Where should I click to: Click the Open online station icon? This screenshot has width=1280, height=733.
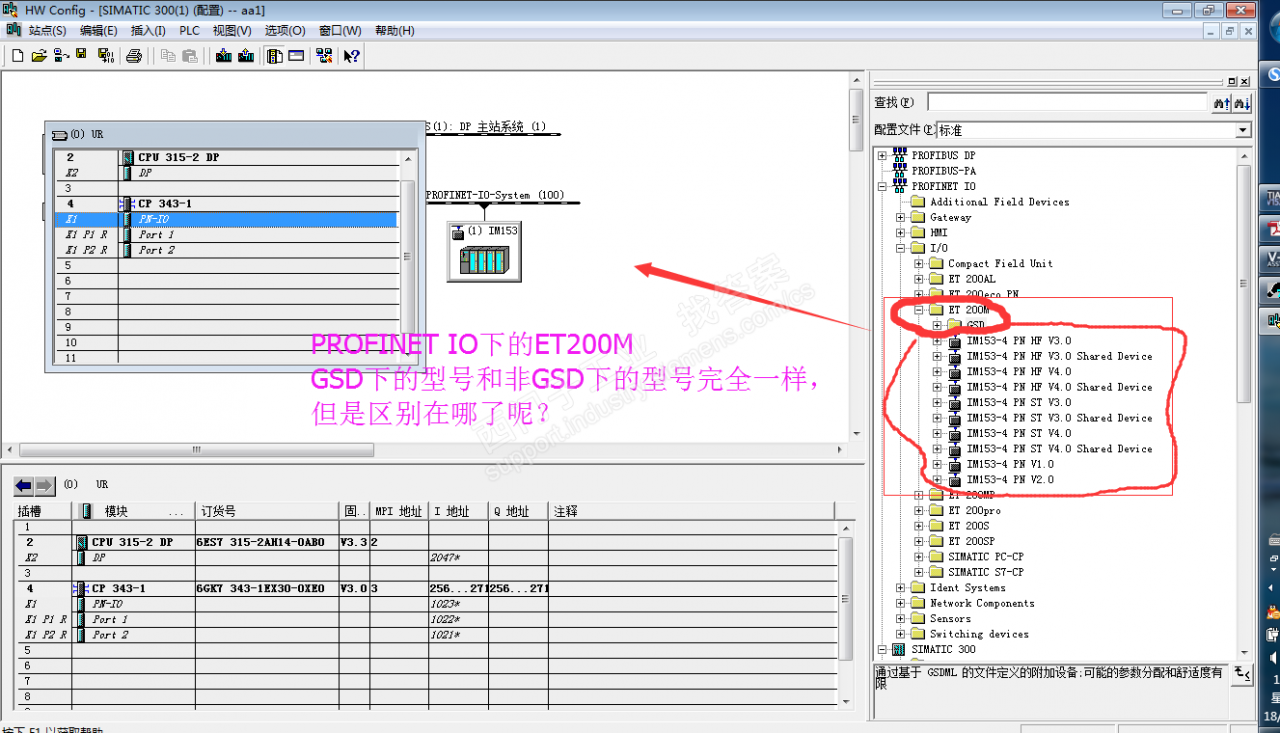coord(60,56)
